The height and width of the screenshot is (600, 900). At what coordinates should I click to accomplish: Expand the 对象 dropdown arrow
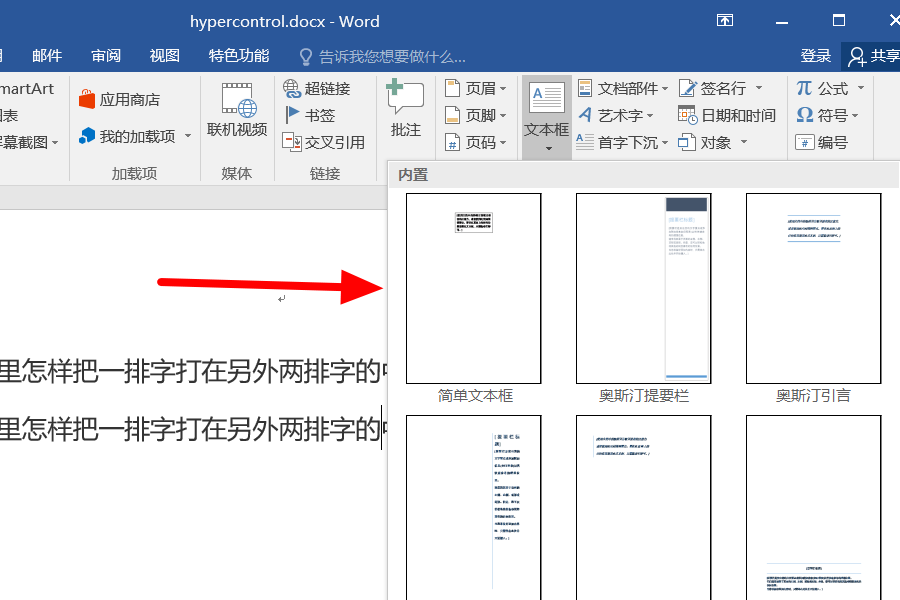pos(744,142)
